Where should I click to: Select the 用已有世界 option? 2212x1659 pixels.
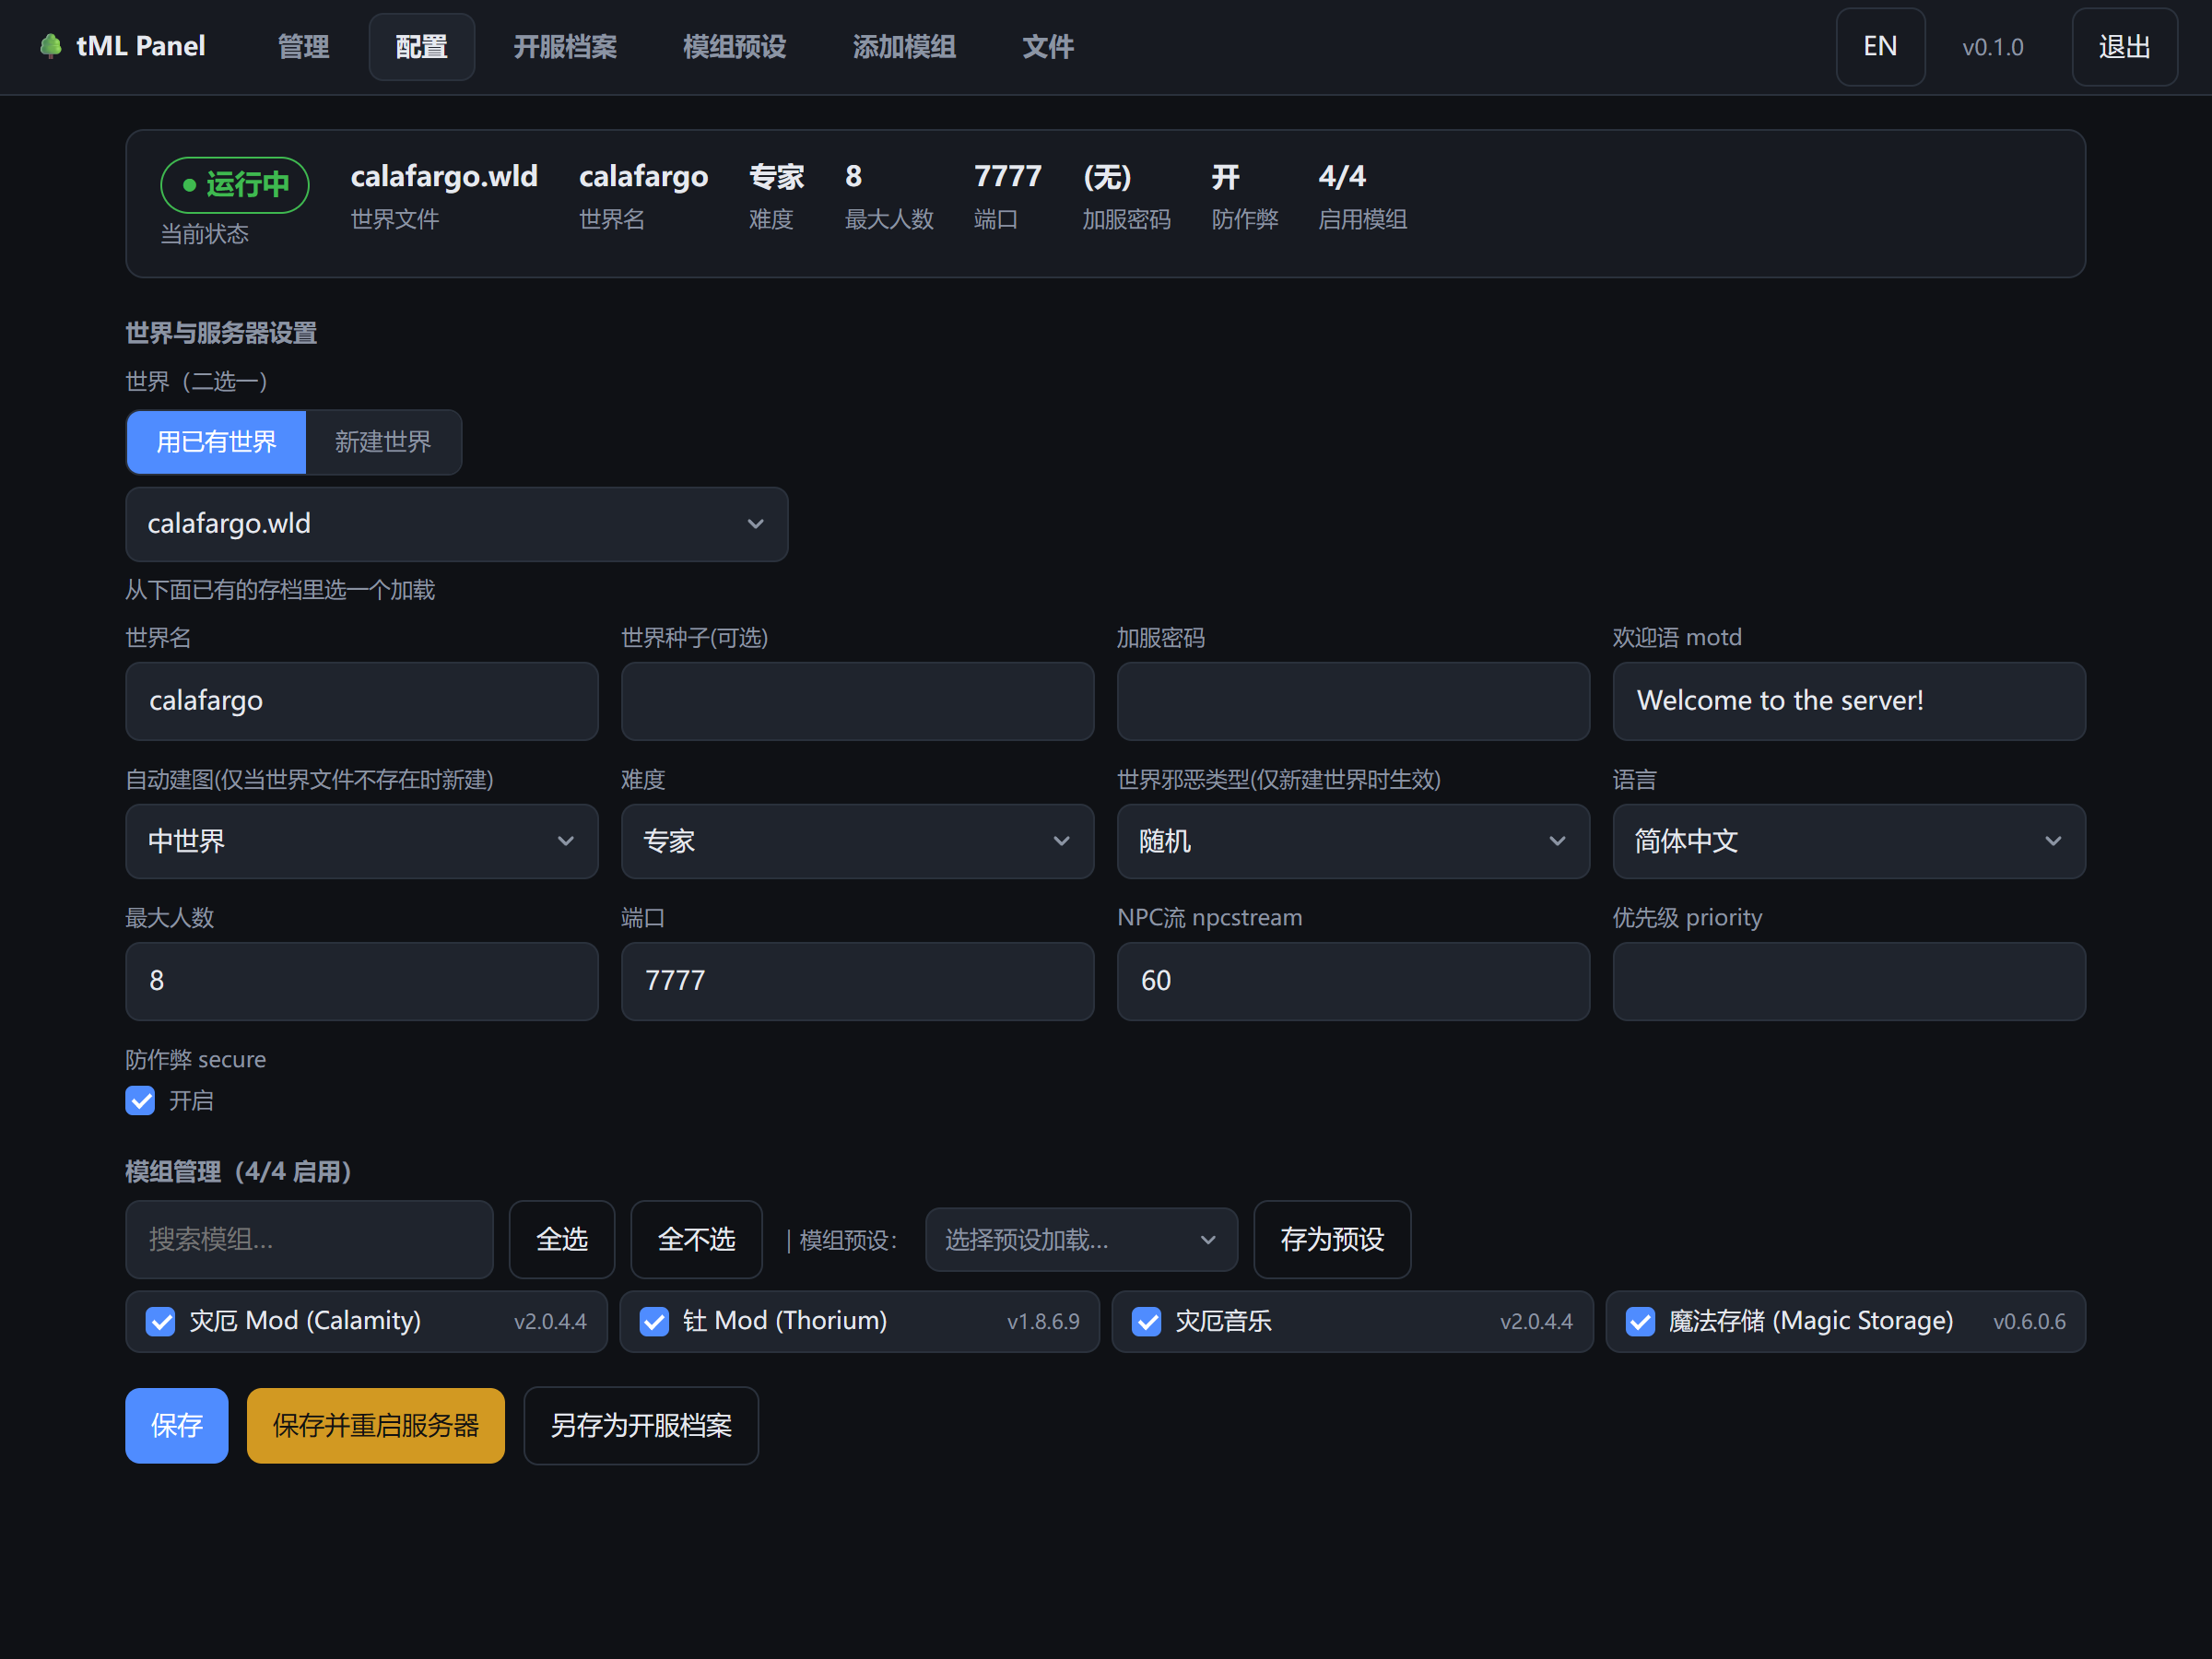[x=216, y=442]
